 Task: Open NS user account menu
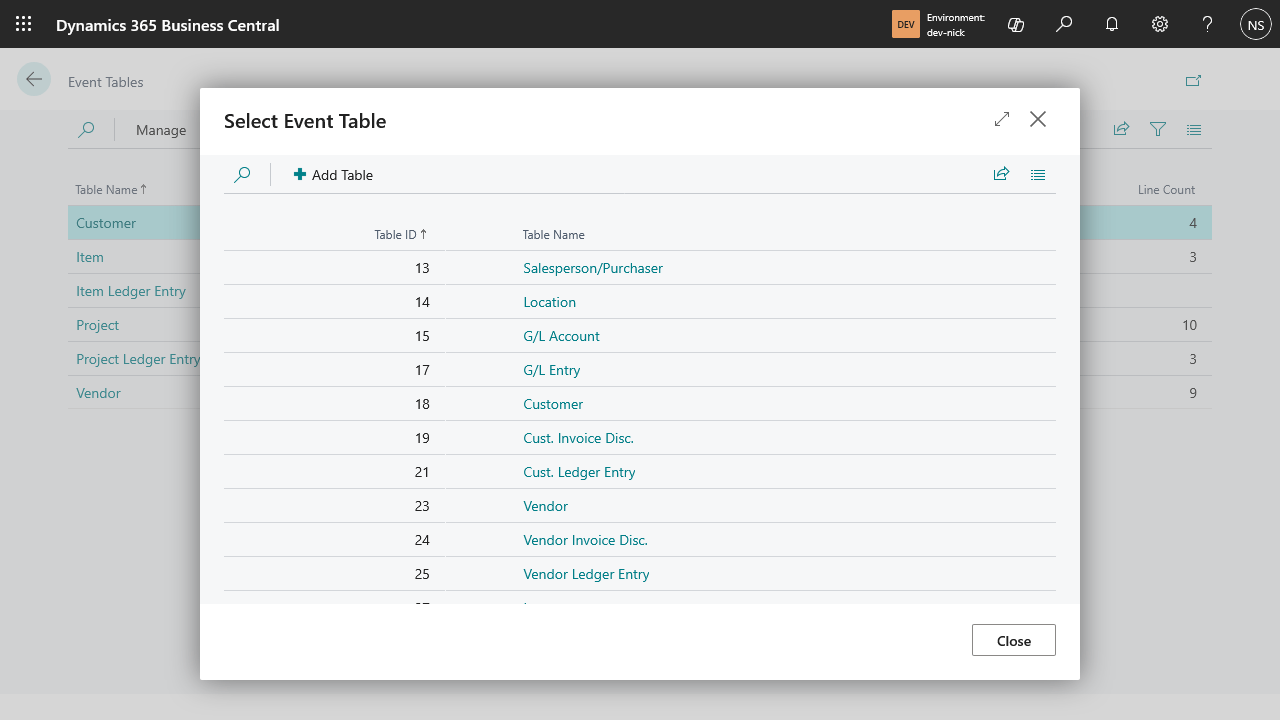point(1256,24)
